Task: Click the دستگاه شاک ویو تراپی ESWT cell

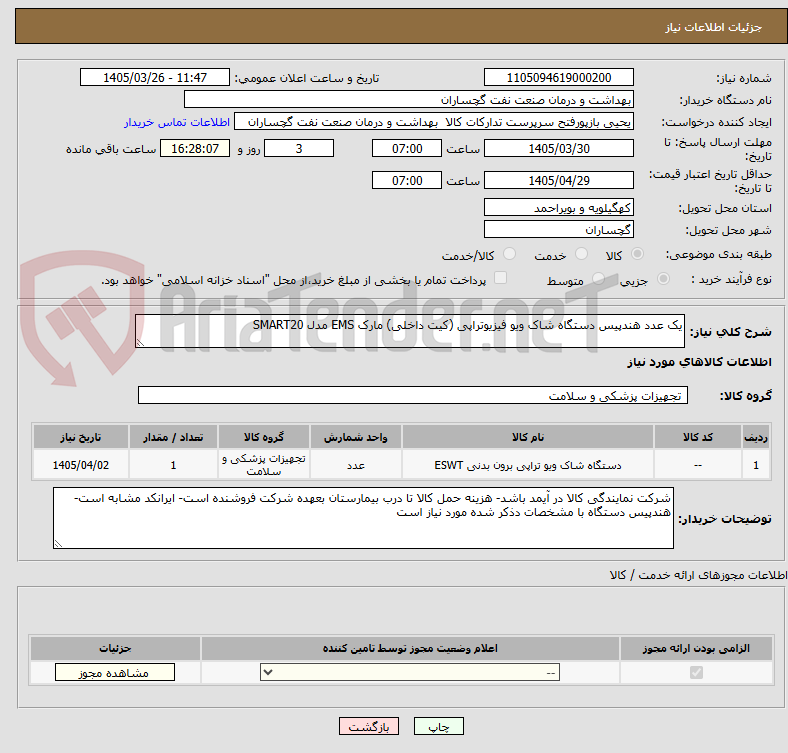Action: [x=528, y=465]
